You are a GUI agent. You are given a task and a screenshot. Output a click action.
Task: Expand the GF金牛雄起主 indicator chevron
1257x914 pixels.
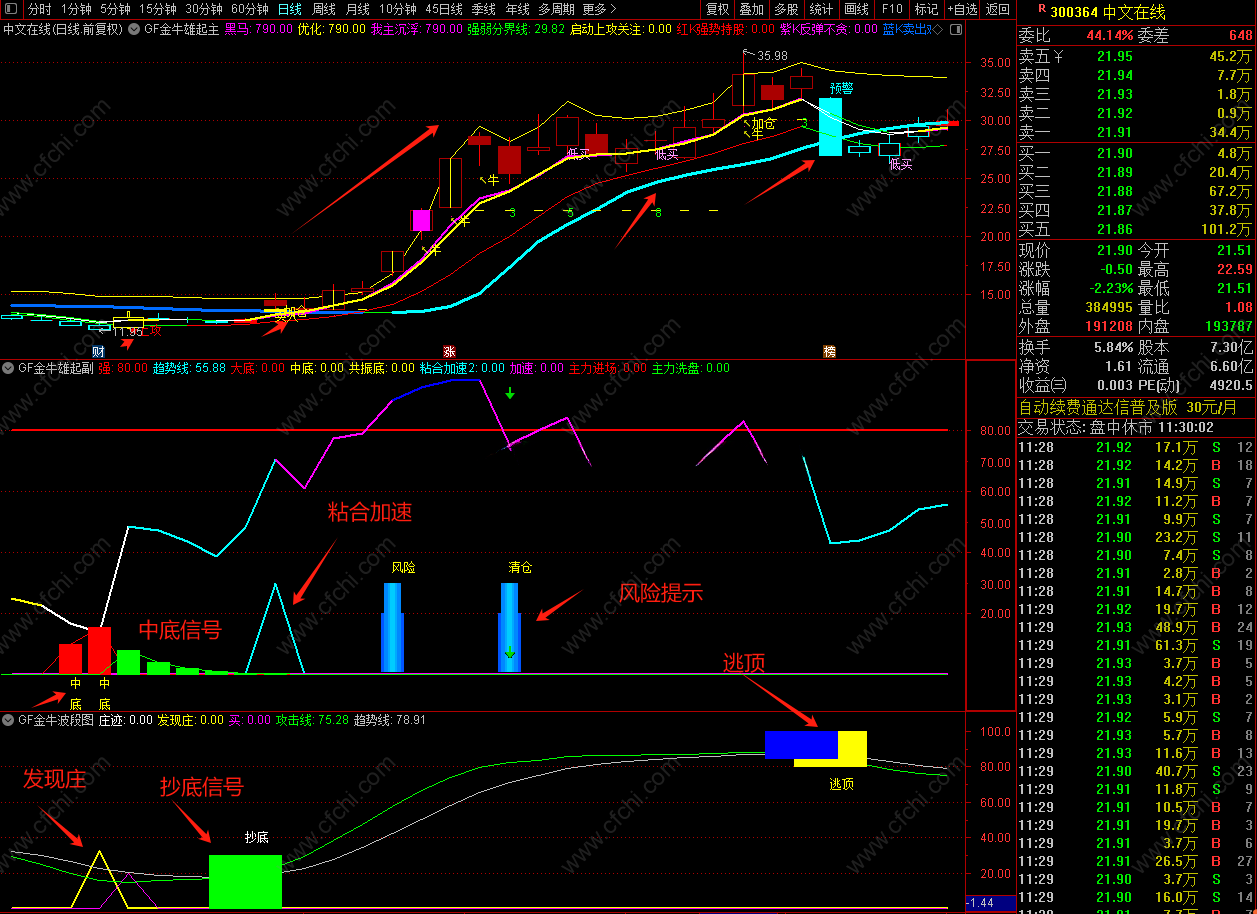[135, 29]
